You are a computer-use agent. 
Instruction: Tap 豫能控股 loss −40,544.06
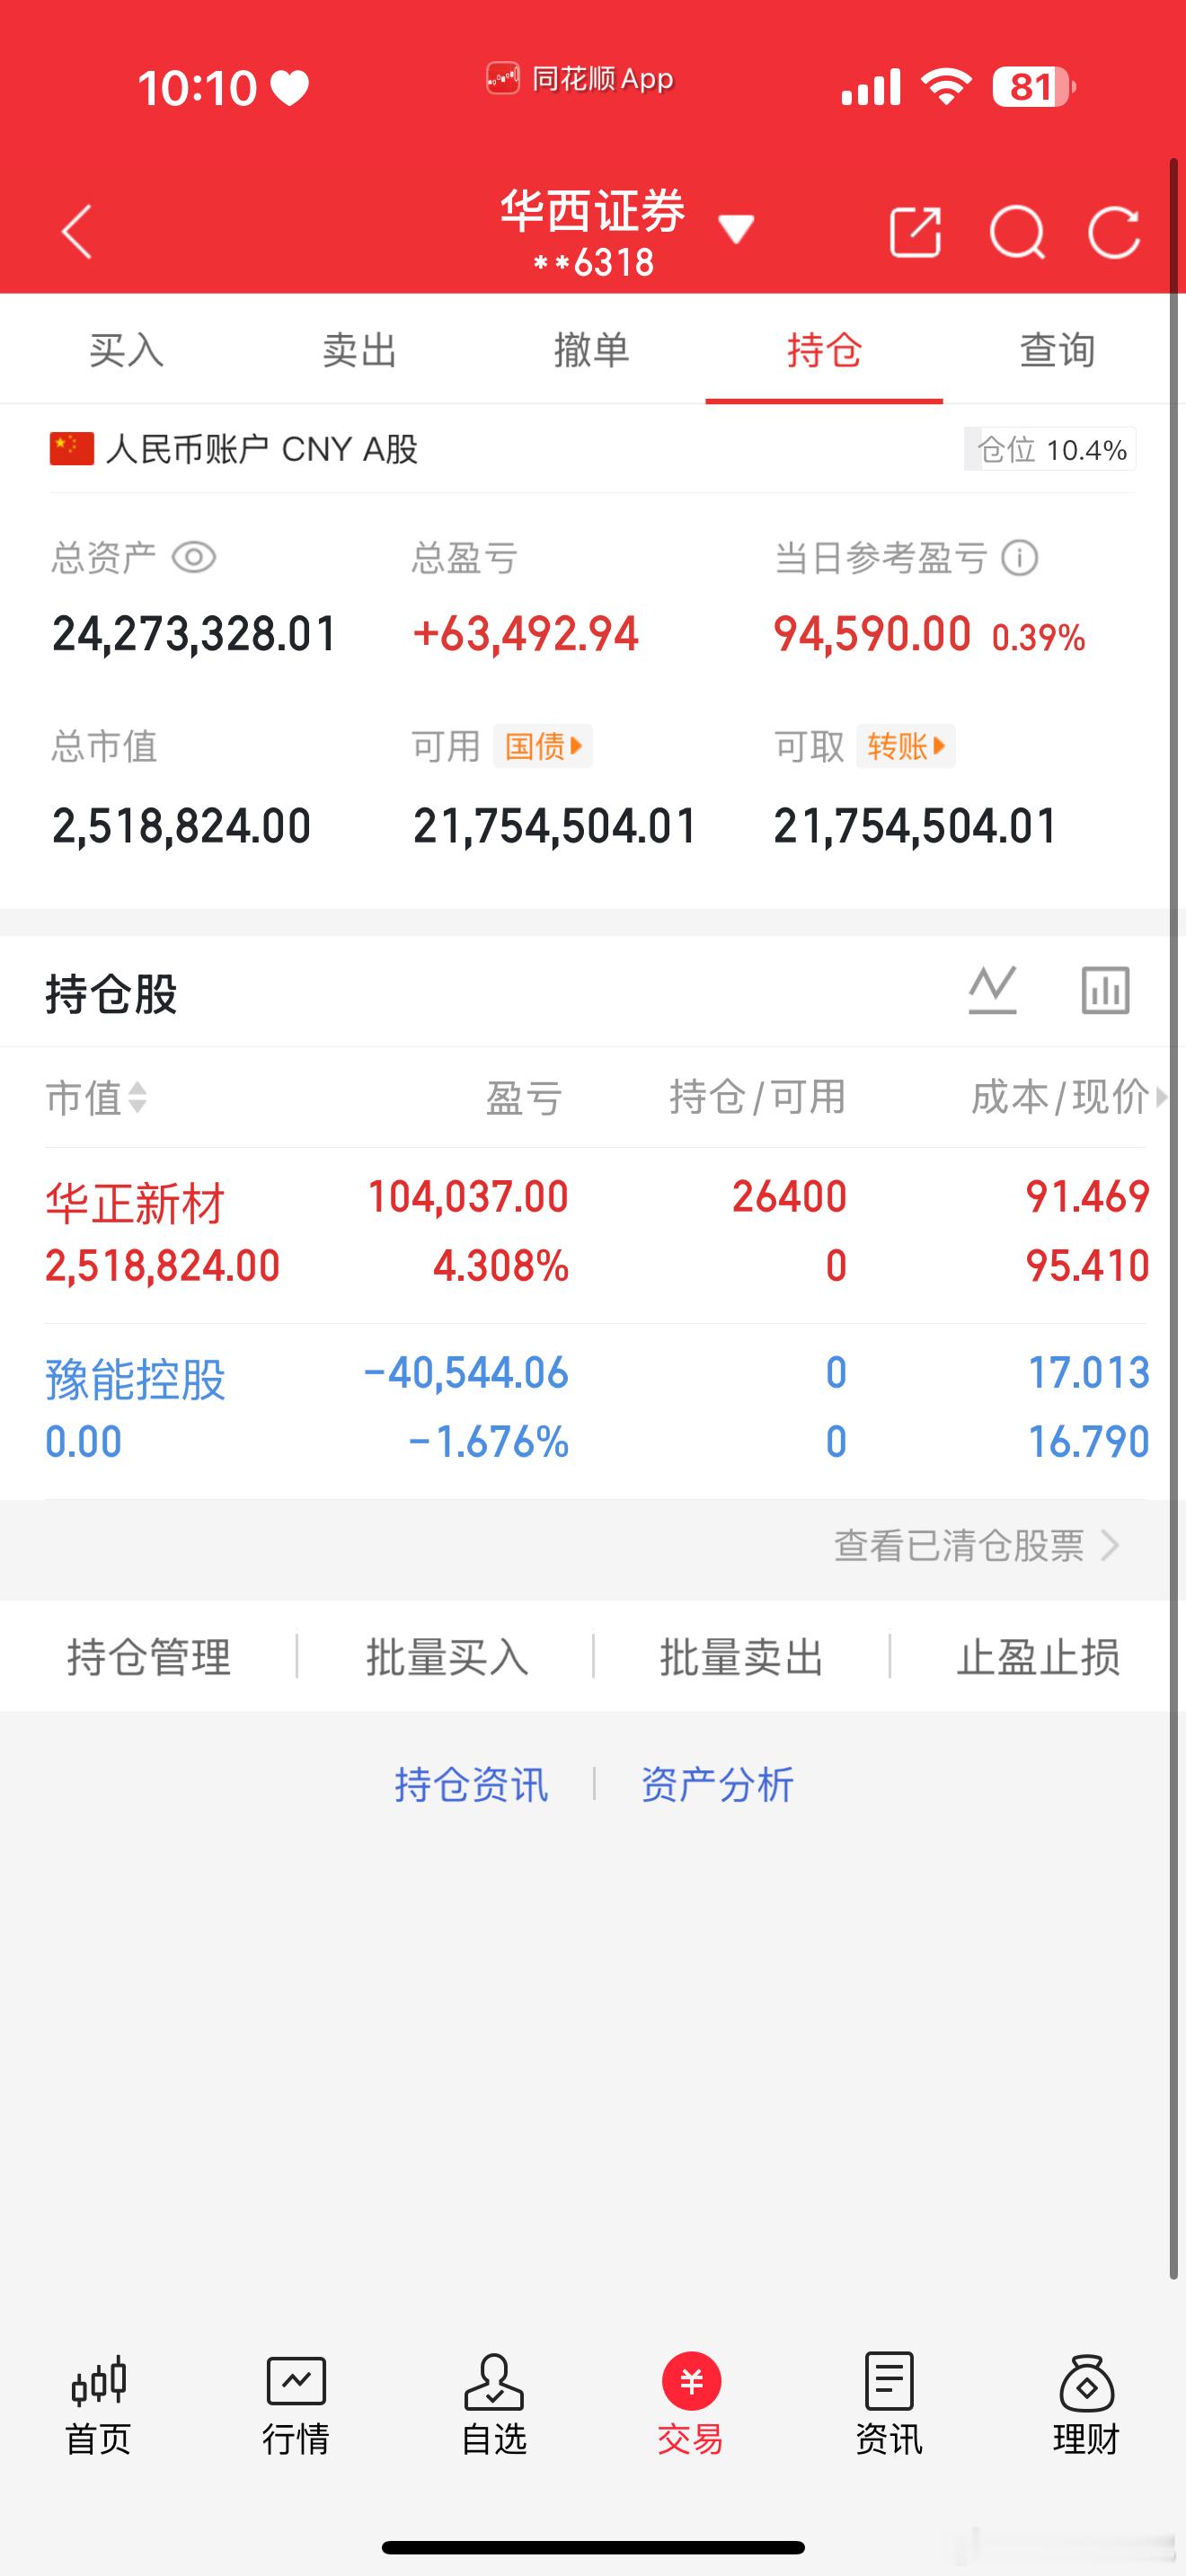coord(465,1372)
